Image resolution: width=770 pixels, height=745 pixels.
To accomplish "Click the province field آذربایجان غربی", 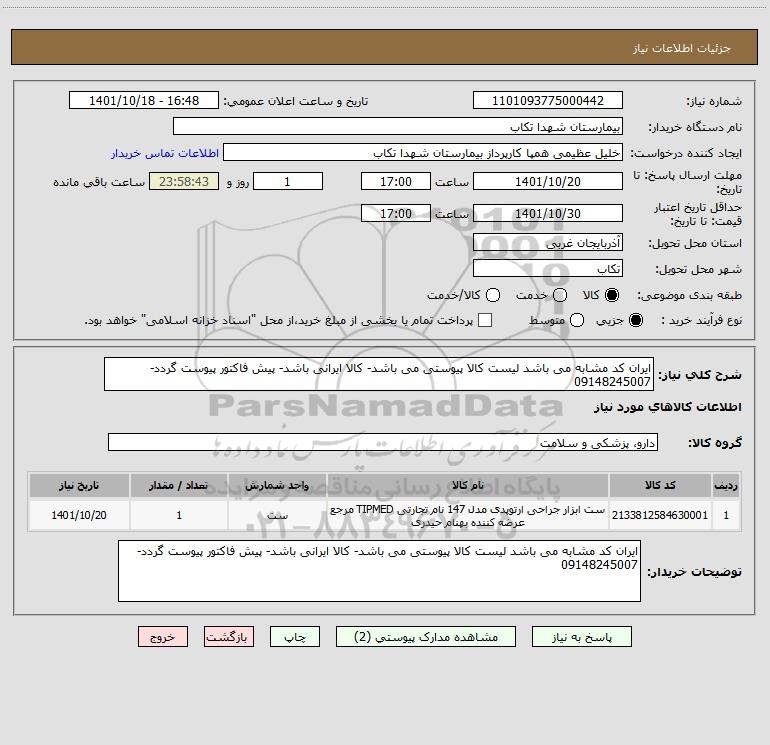I will point(548,243).
